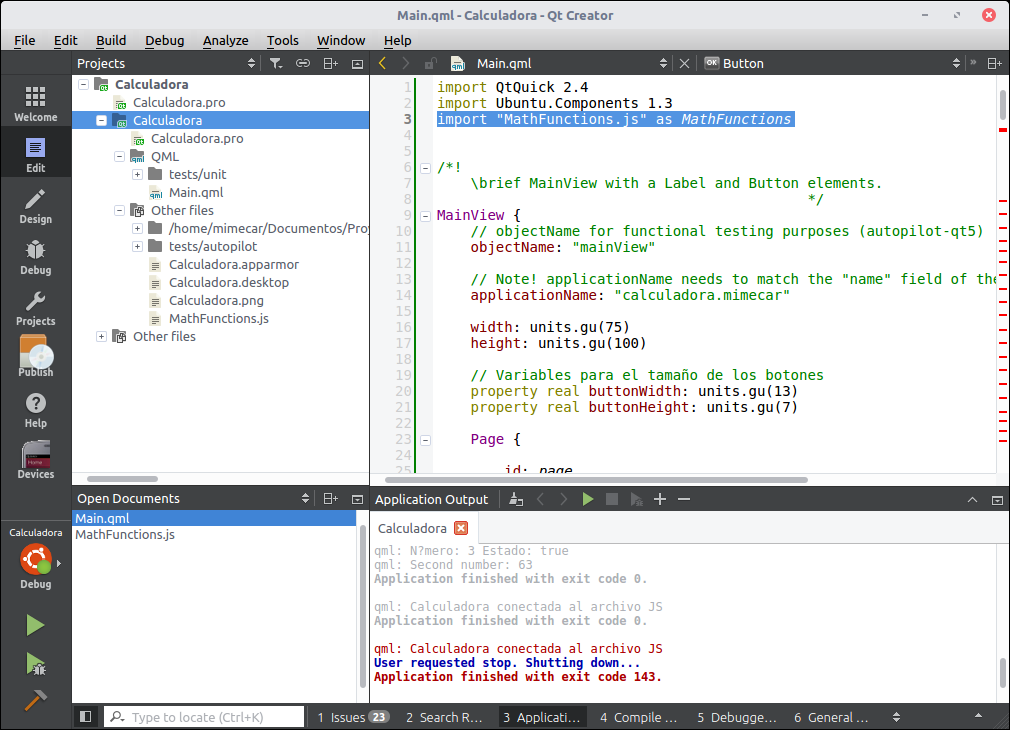Synchronize Projects tree with editor
The height and width of the screenshot is (730, 1010).
(x=303, y=63)
